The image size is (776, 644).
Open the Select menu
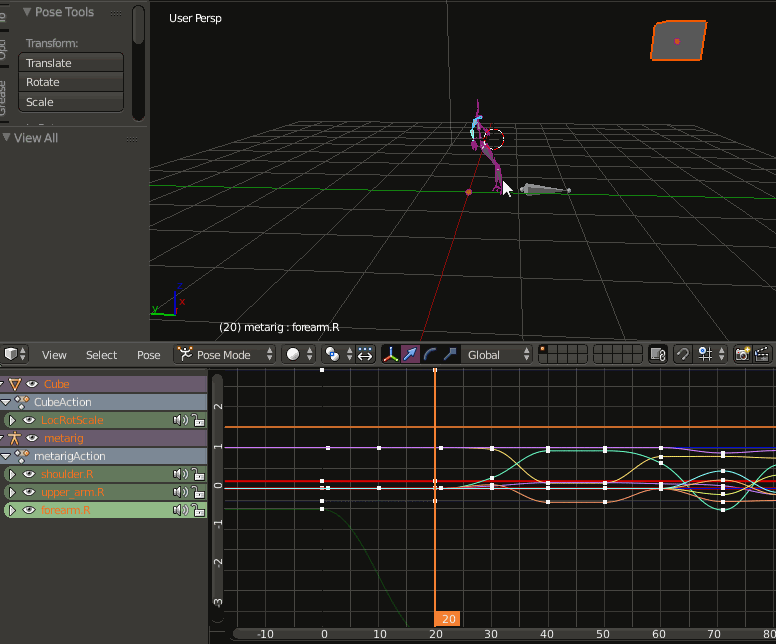coord(101,355)
